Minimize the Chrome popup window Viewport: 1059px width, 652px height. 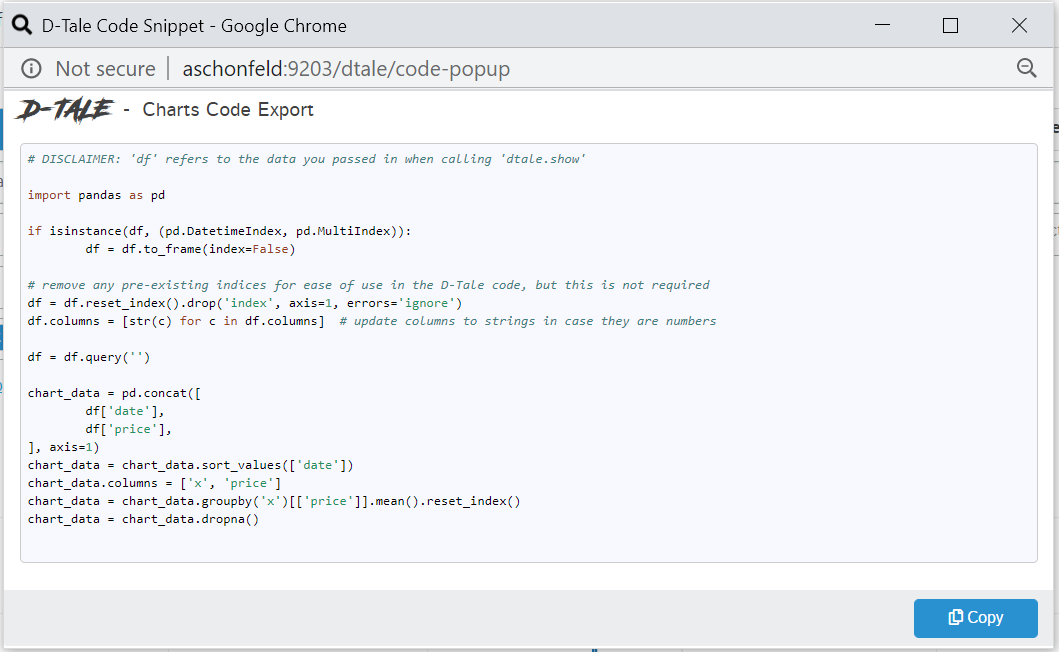[882, 25]
